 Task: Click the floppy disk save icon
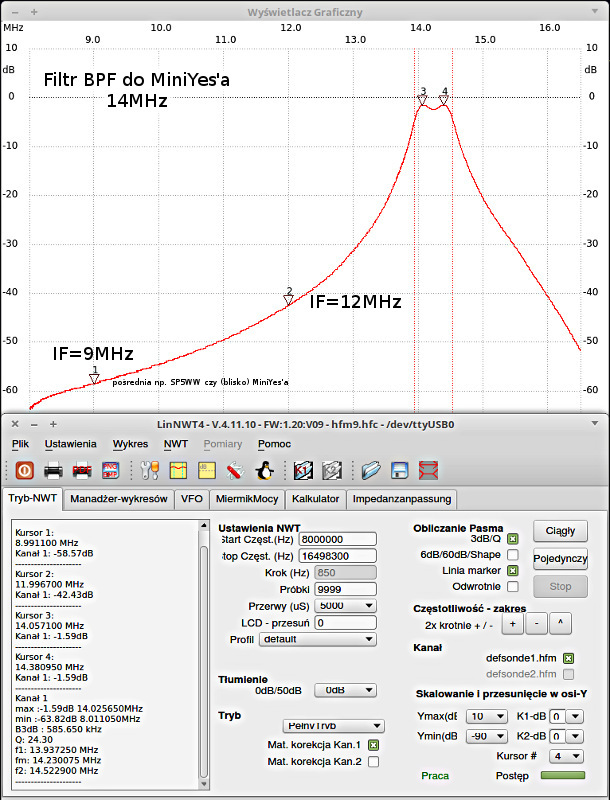tap(399, 469)
